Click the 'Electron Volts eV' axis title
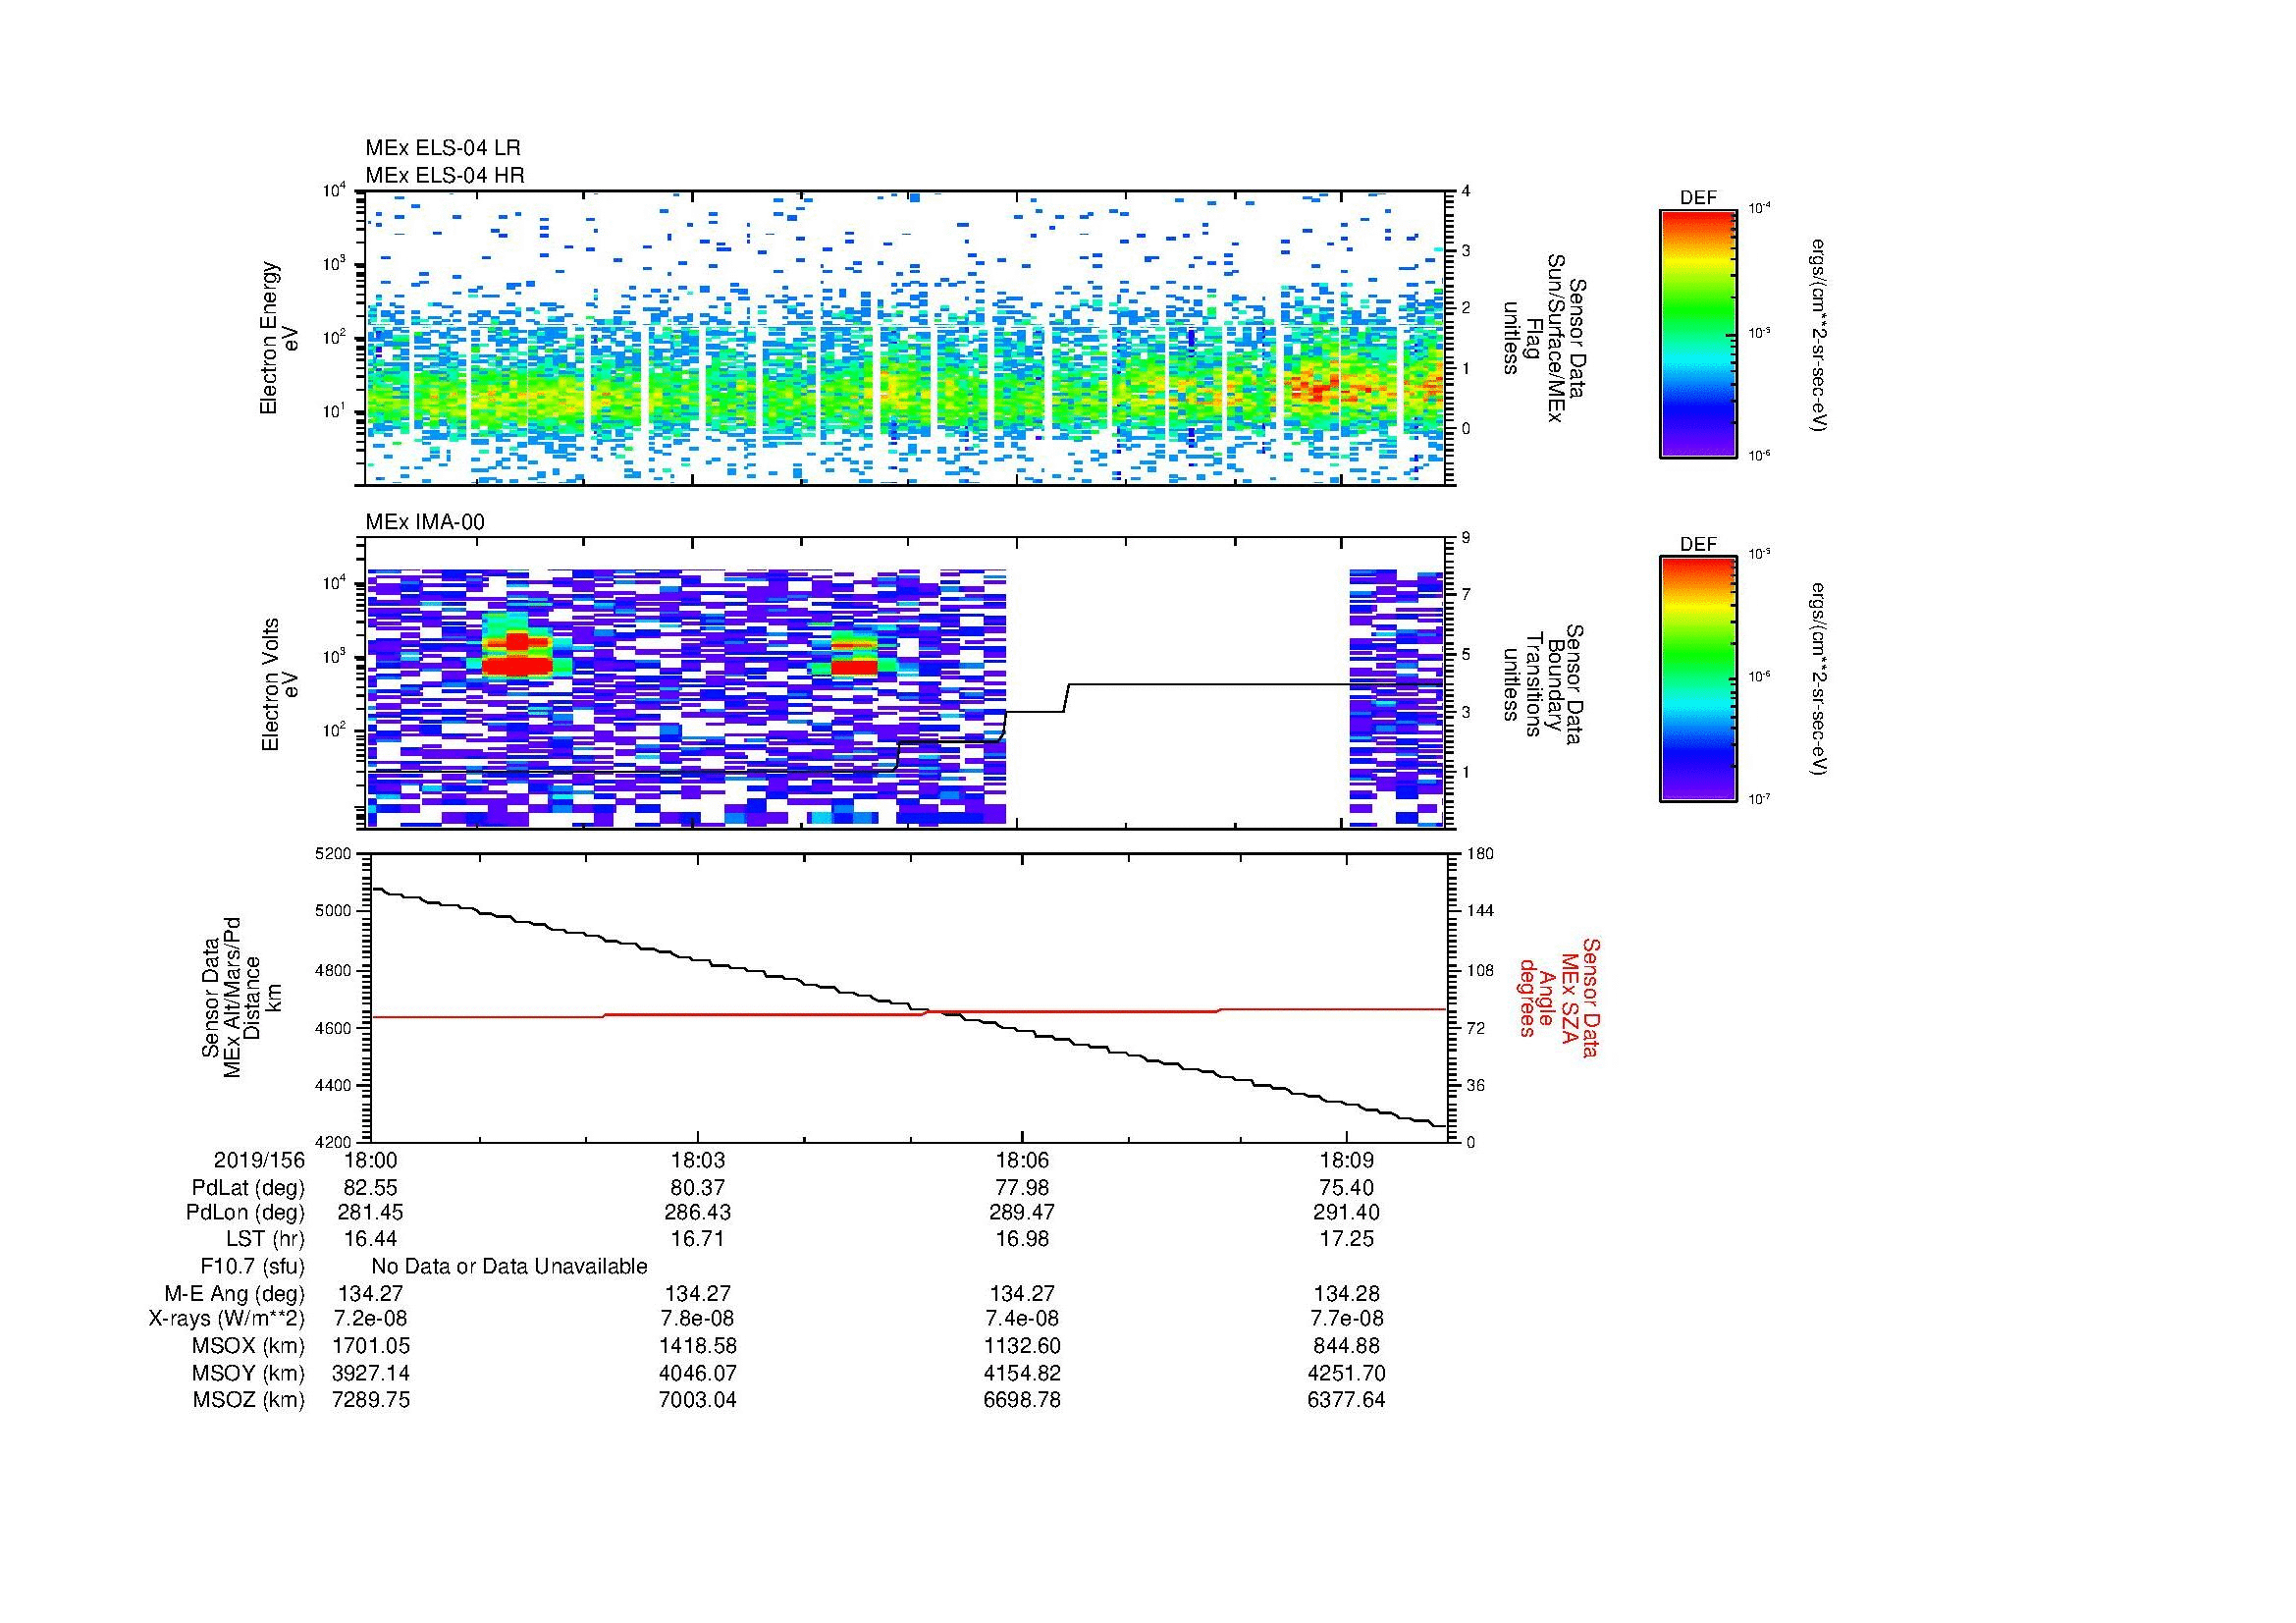The width and height of the screenshot is (2296, 1623). (x=279, y=684)
